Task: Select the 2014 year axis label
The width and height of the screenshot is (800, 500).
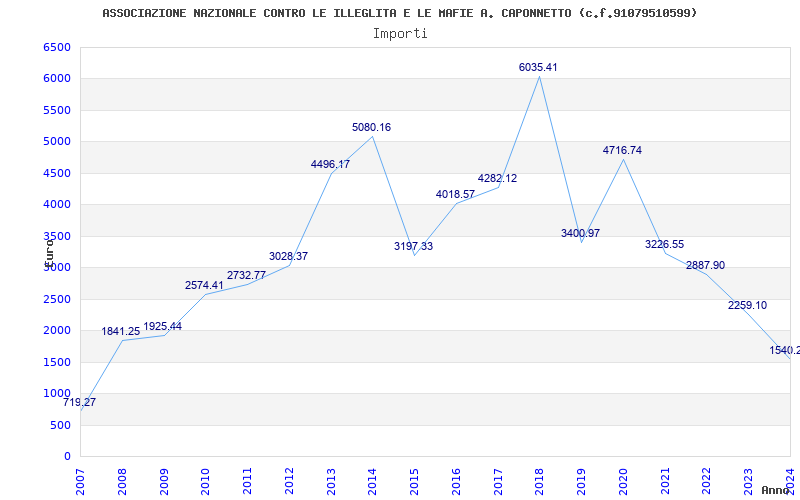Action: pos(372,482)
